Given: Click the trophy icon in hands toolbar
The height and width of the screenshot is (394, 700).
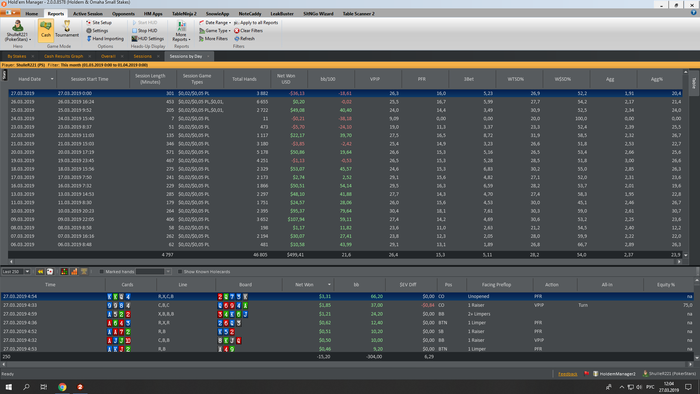Looking at the screenshot, I should pos(84,271).
